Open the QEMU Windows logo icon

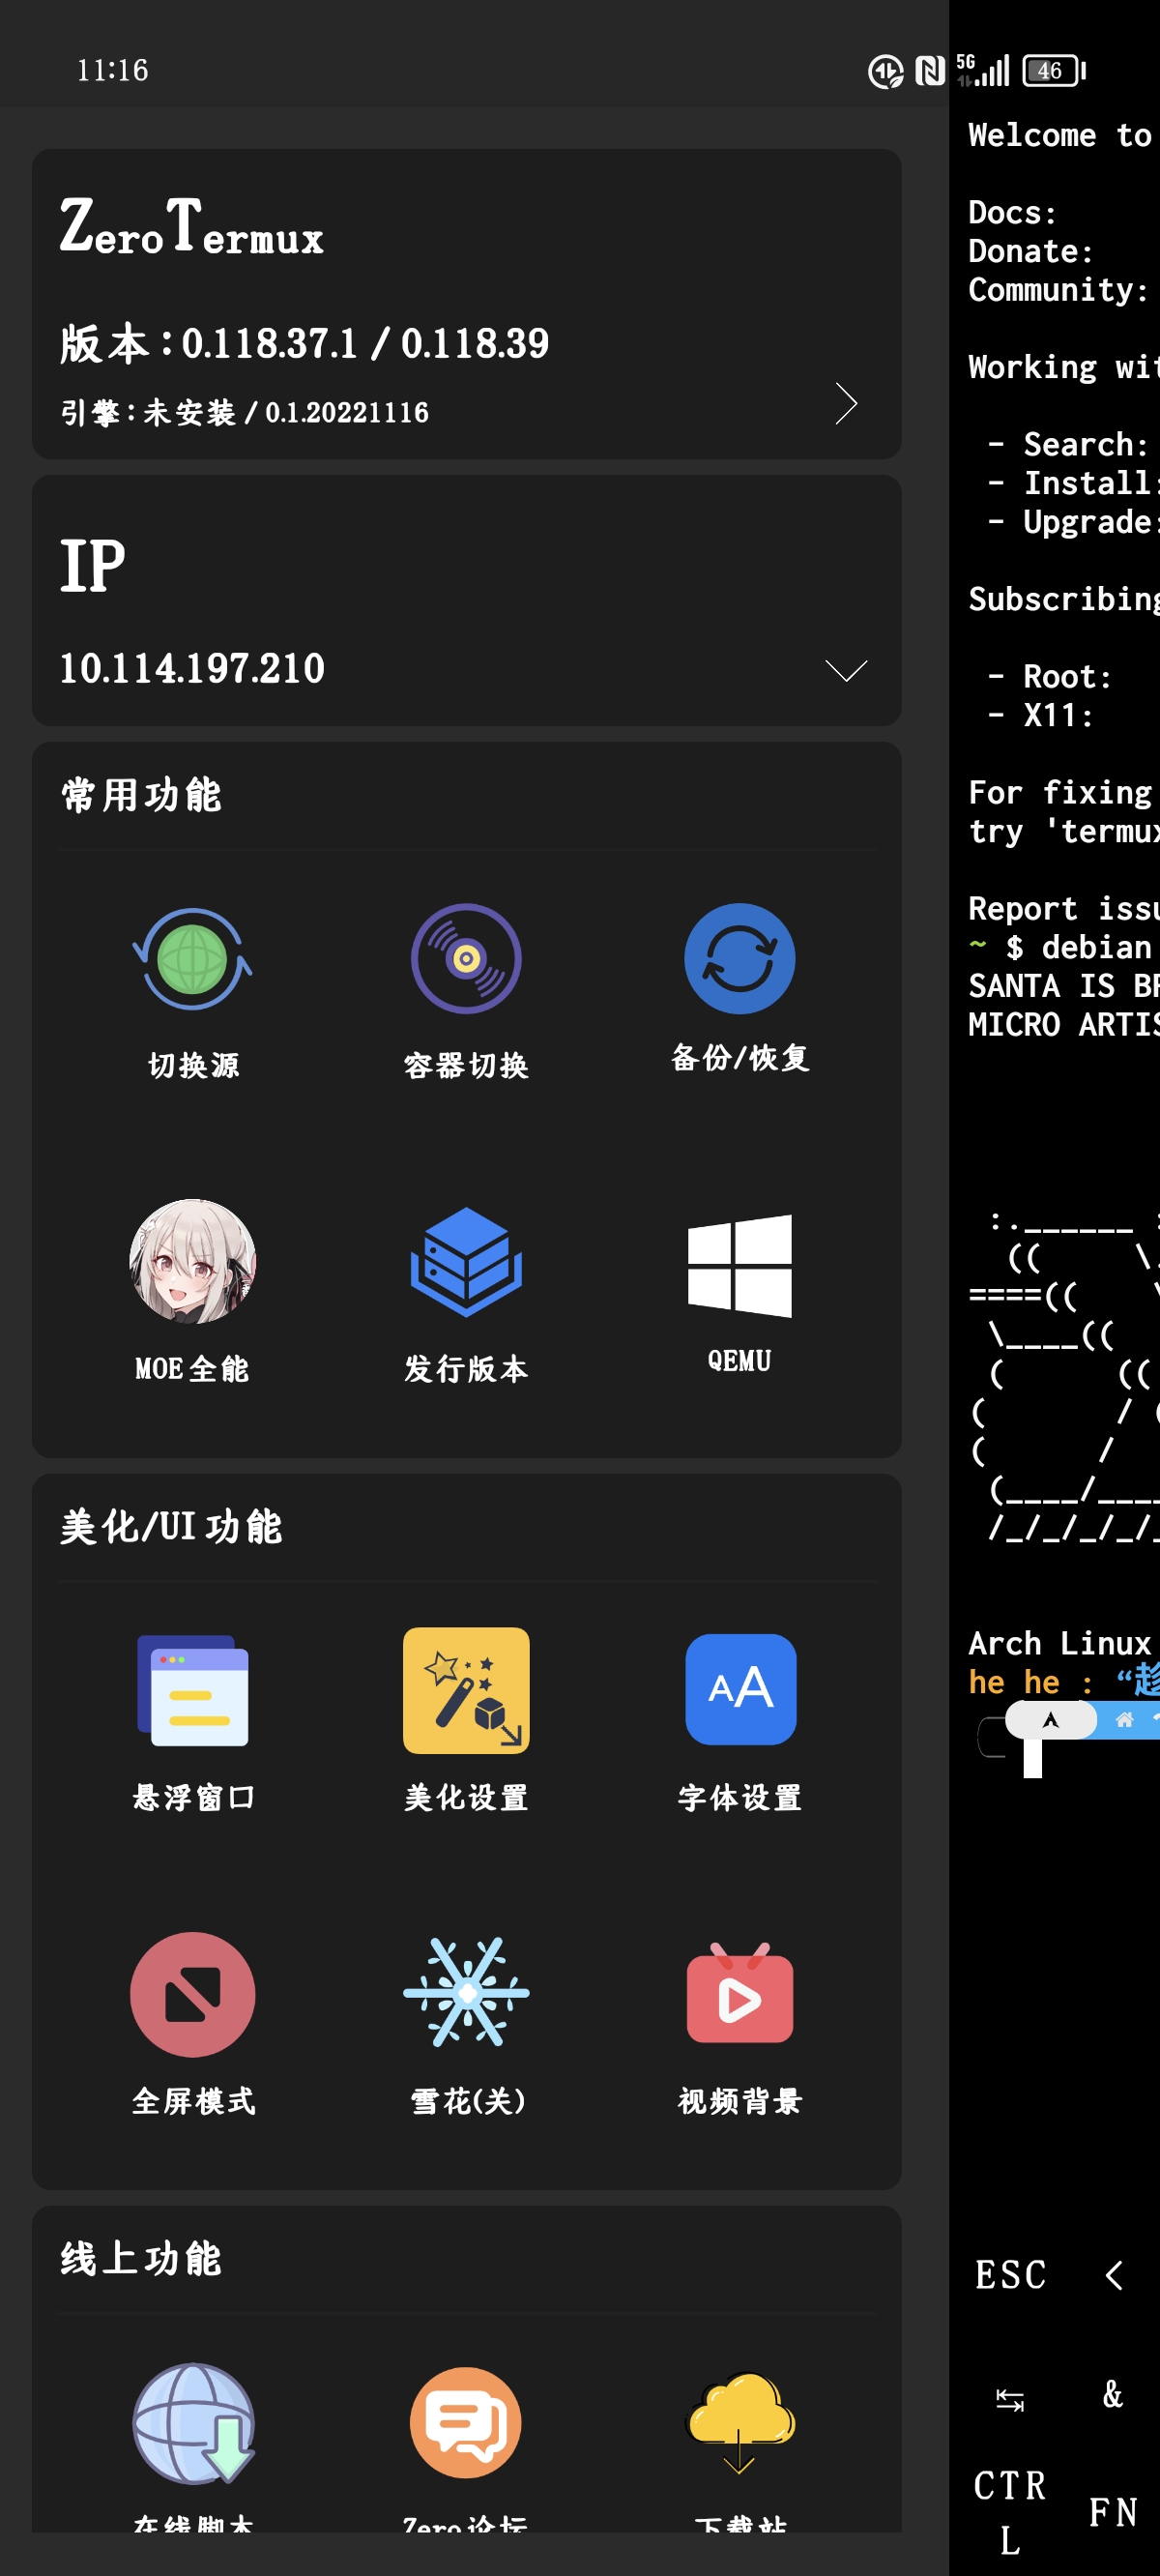coord(739,1264)
